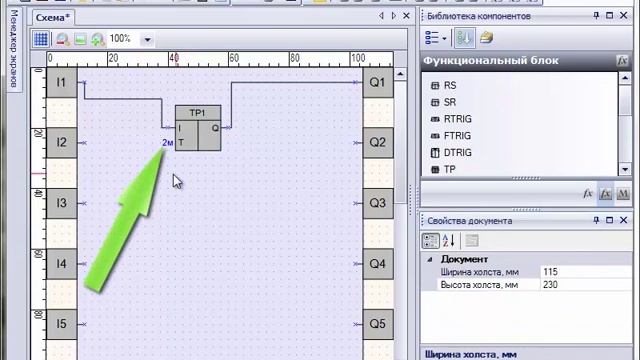The image size is (640, 360).
Task: Click fx icon in Функциональный блок header
Action: 622,61
